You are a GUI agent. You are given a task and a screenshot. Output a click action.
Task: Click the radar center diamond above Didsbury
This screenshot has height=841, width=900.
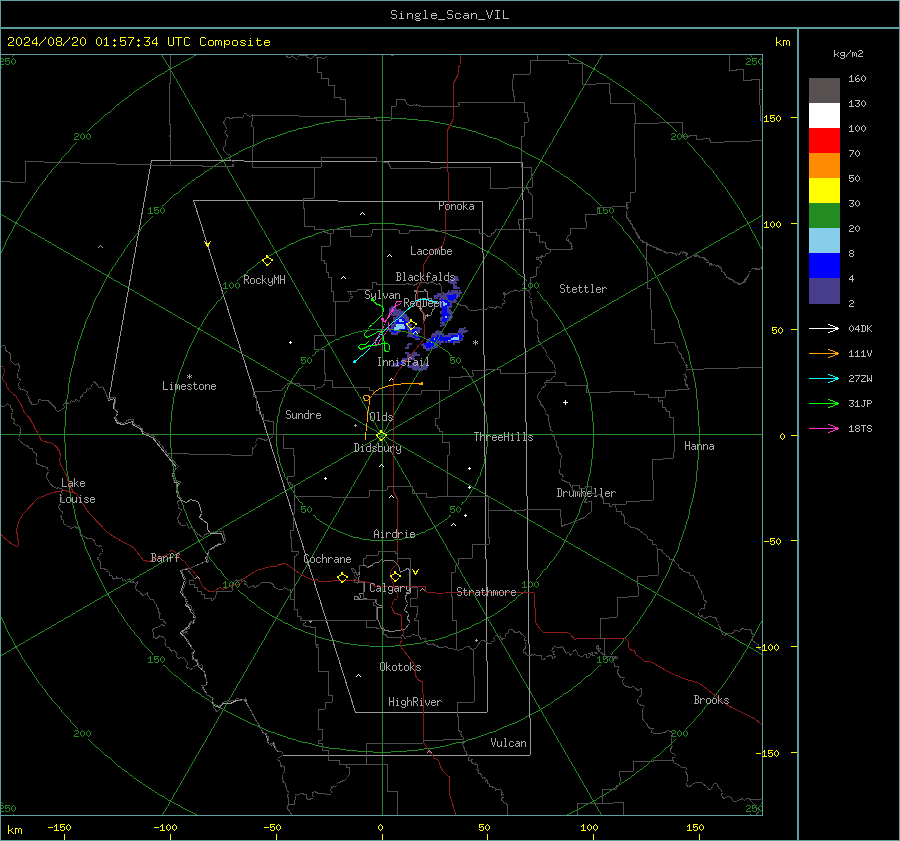(381, 436)
